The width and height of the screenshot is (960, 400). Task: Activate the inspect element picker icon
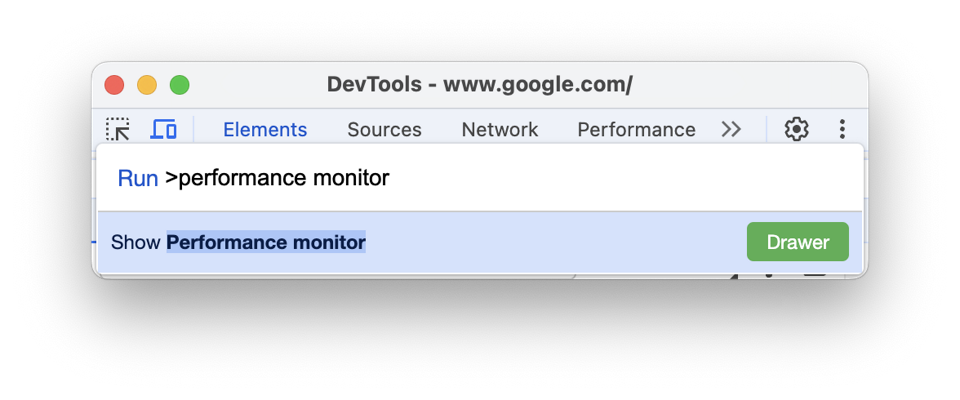coord(118,129)
